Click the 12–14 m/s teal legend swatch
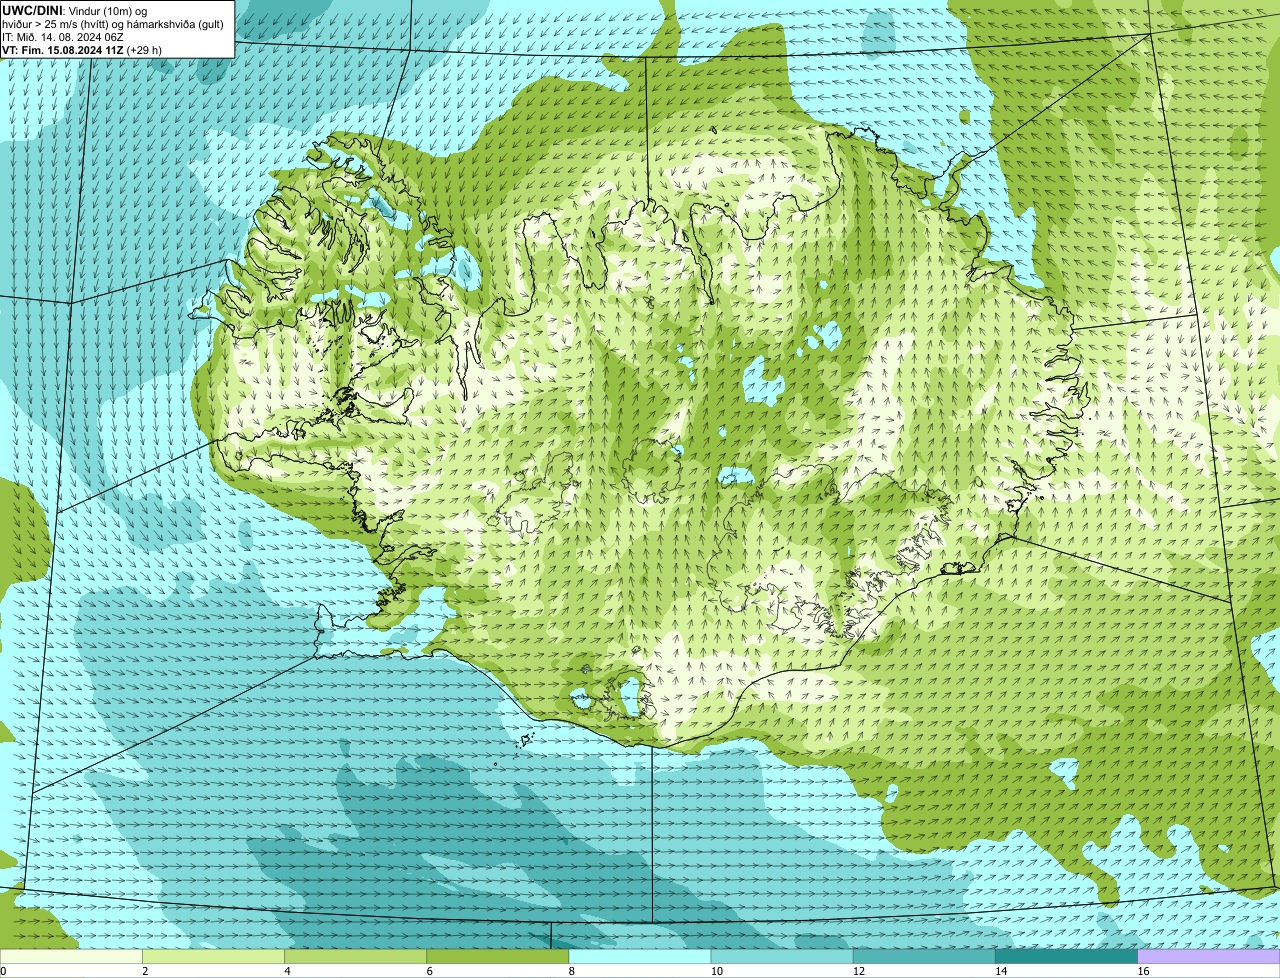The height and width of the screenshot is (978, 1280). click(924, 956)
